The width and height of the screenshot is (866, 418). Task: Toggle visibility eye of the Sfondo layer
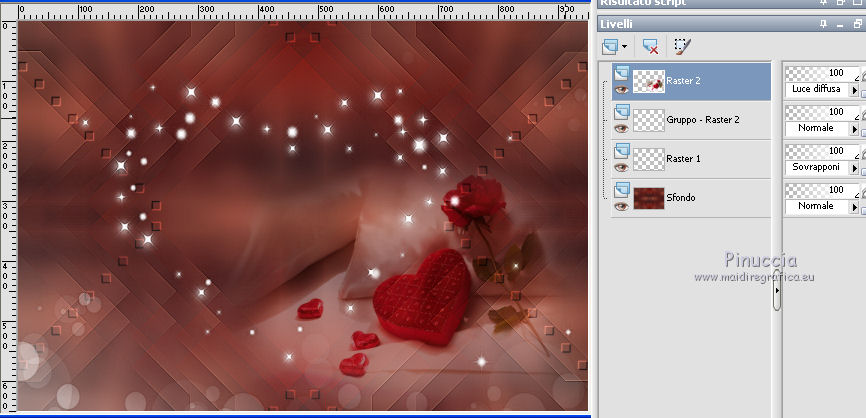point(622,206)
